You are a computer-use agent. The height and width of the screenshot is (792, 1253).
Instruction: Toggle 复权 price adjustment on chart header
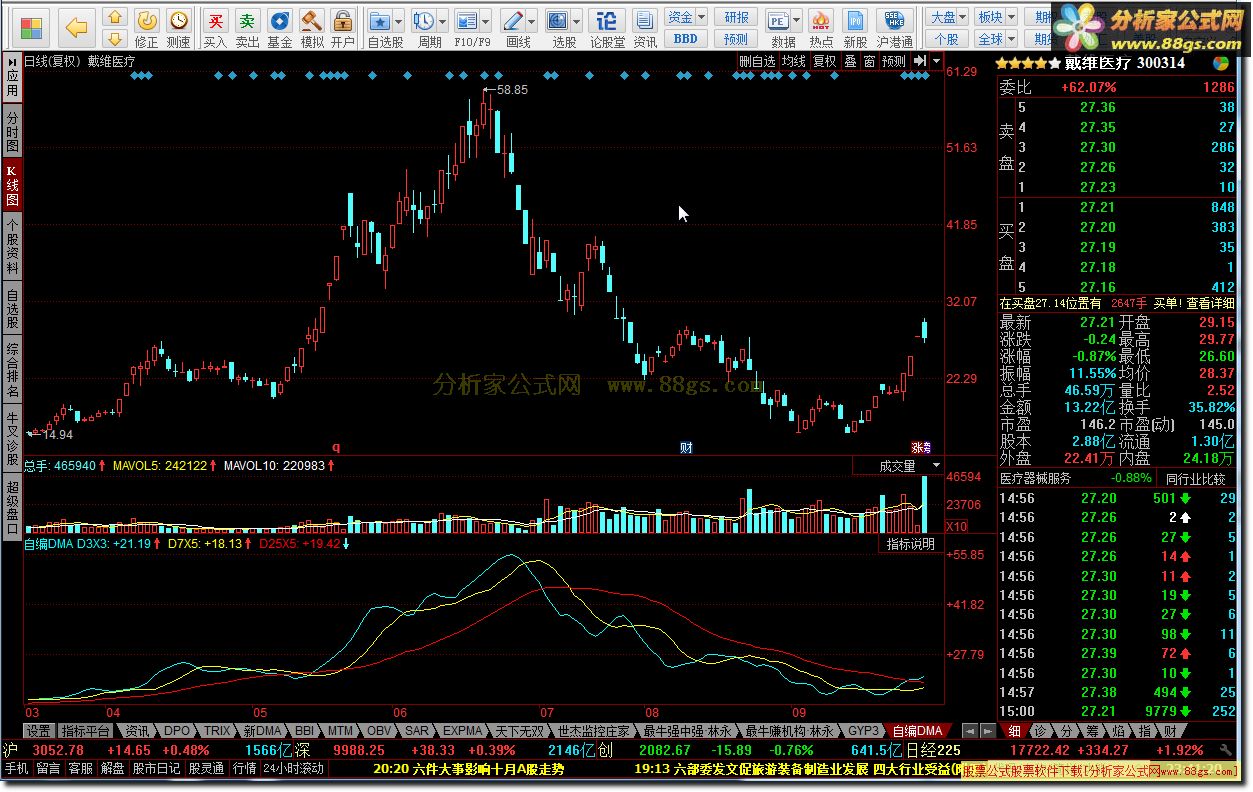point(824,61)
